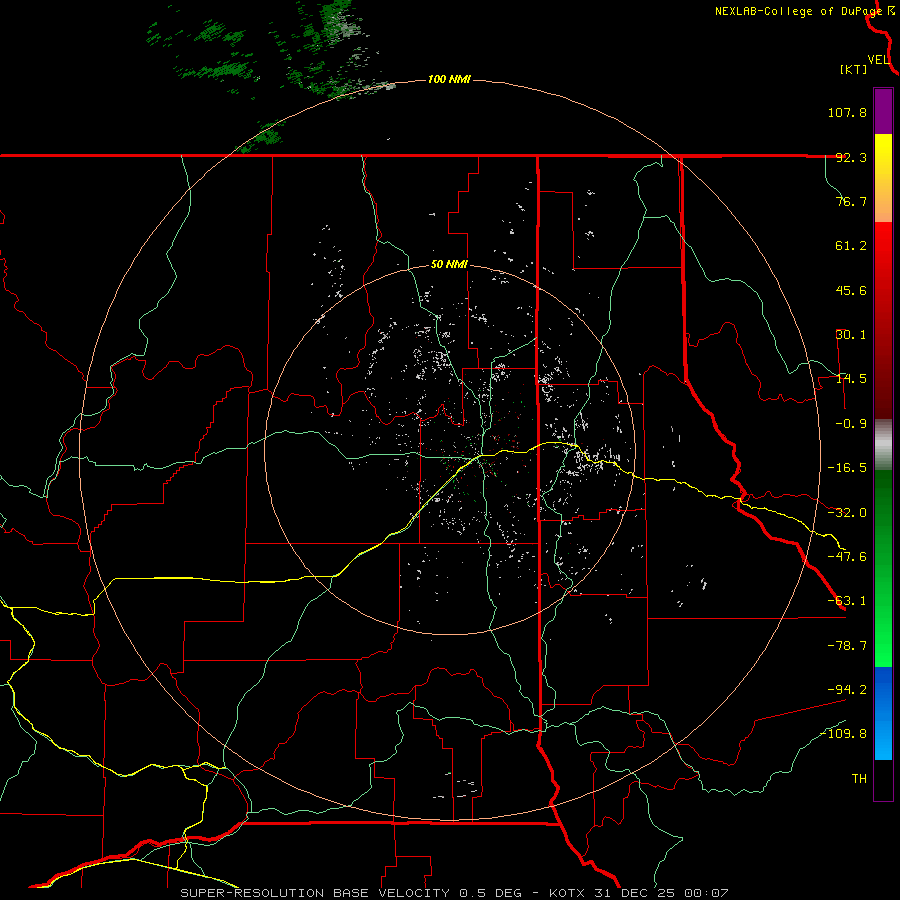The height and width of the screenshot is (900, 900).
Task: Click the [KT] units label
Action: pyautogui.click(x=854, y=69)
